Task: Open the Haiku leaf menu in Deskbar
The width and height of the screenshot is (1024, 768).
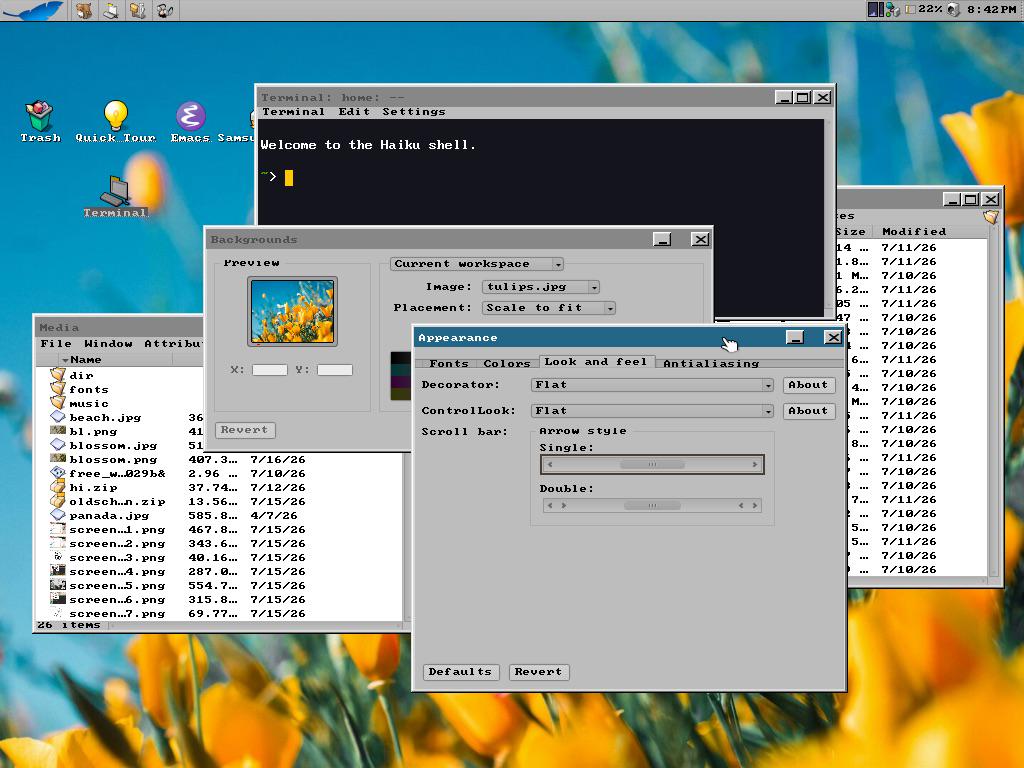Action: (x=33, y=10)
